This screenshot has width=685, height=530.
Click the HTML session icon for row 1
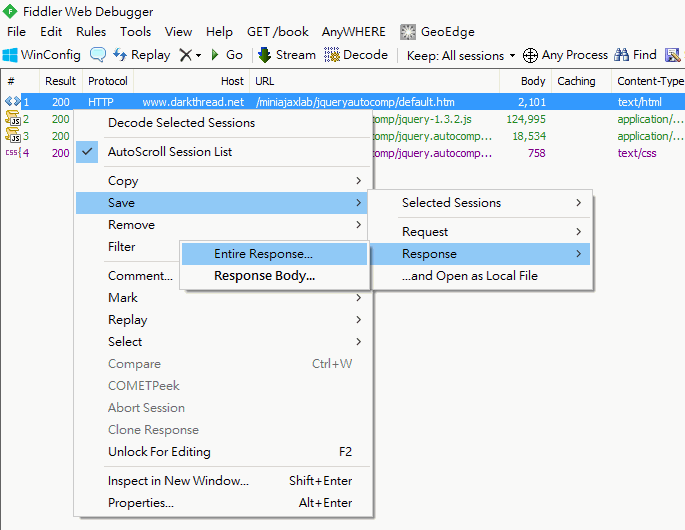(x=13, y=101)
